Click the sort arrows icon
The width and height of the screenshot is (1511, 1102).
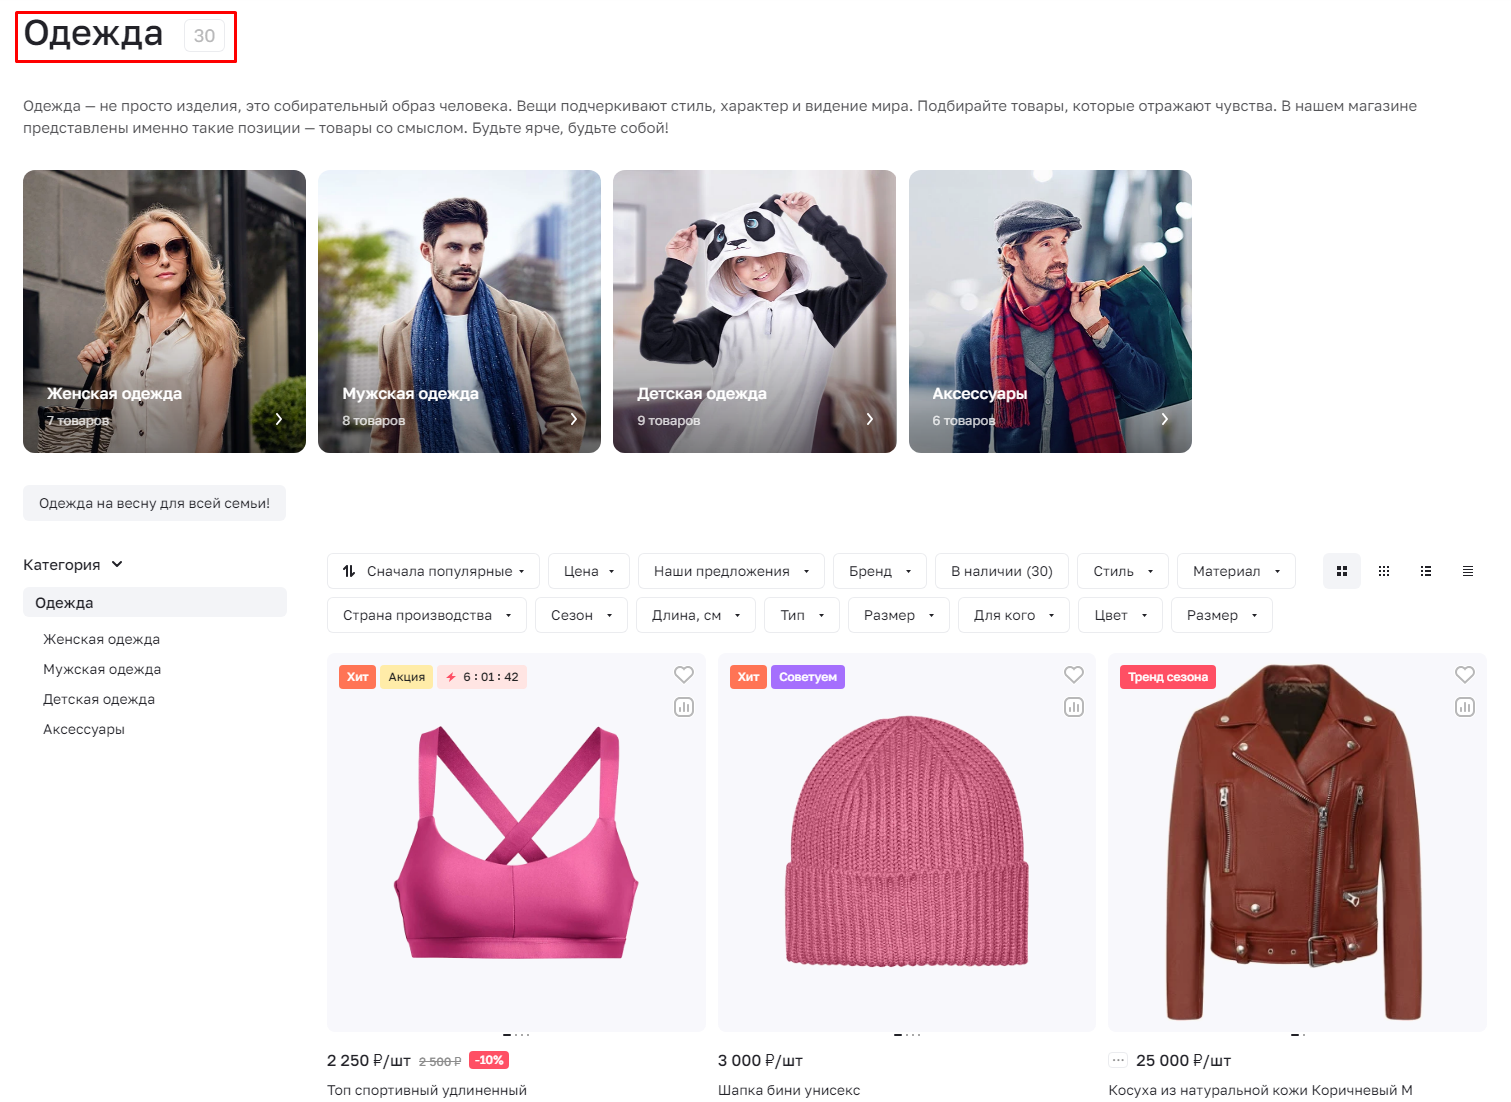pos(349,571)
